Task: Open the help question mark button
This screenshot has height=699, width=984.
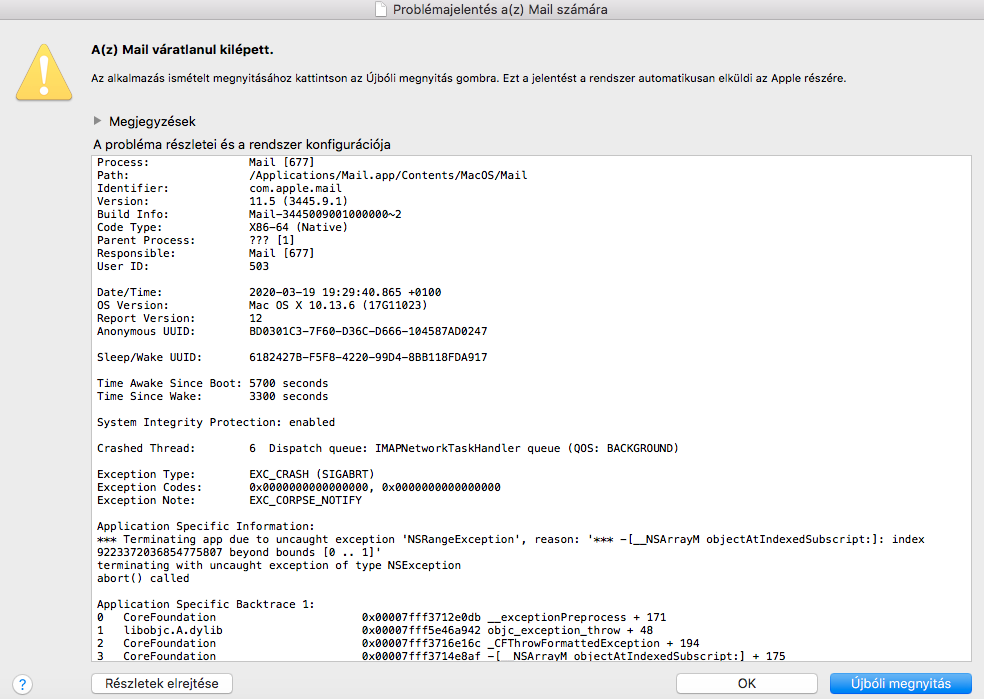Action: pos(22,684)
